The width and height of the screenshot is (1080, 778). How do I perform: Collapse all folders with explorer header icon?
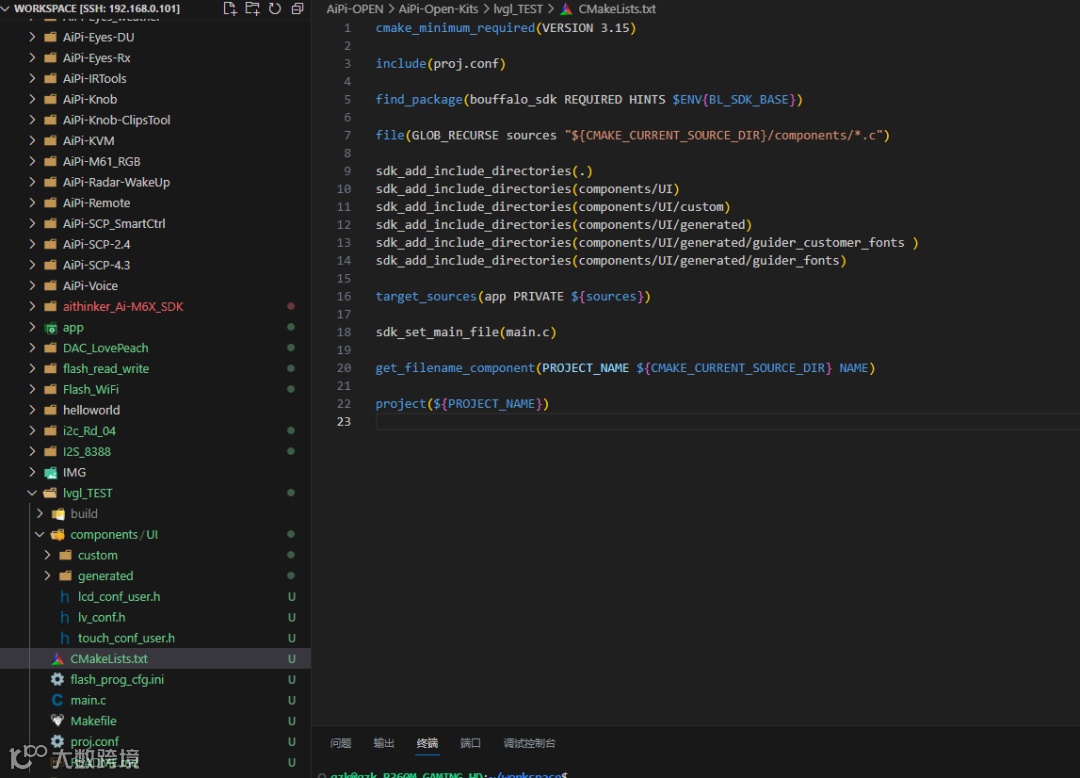pyautogui.click(x=298, y=8)
